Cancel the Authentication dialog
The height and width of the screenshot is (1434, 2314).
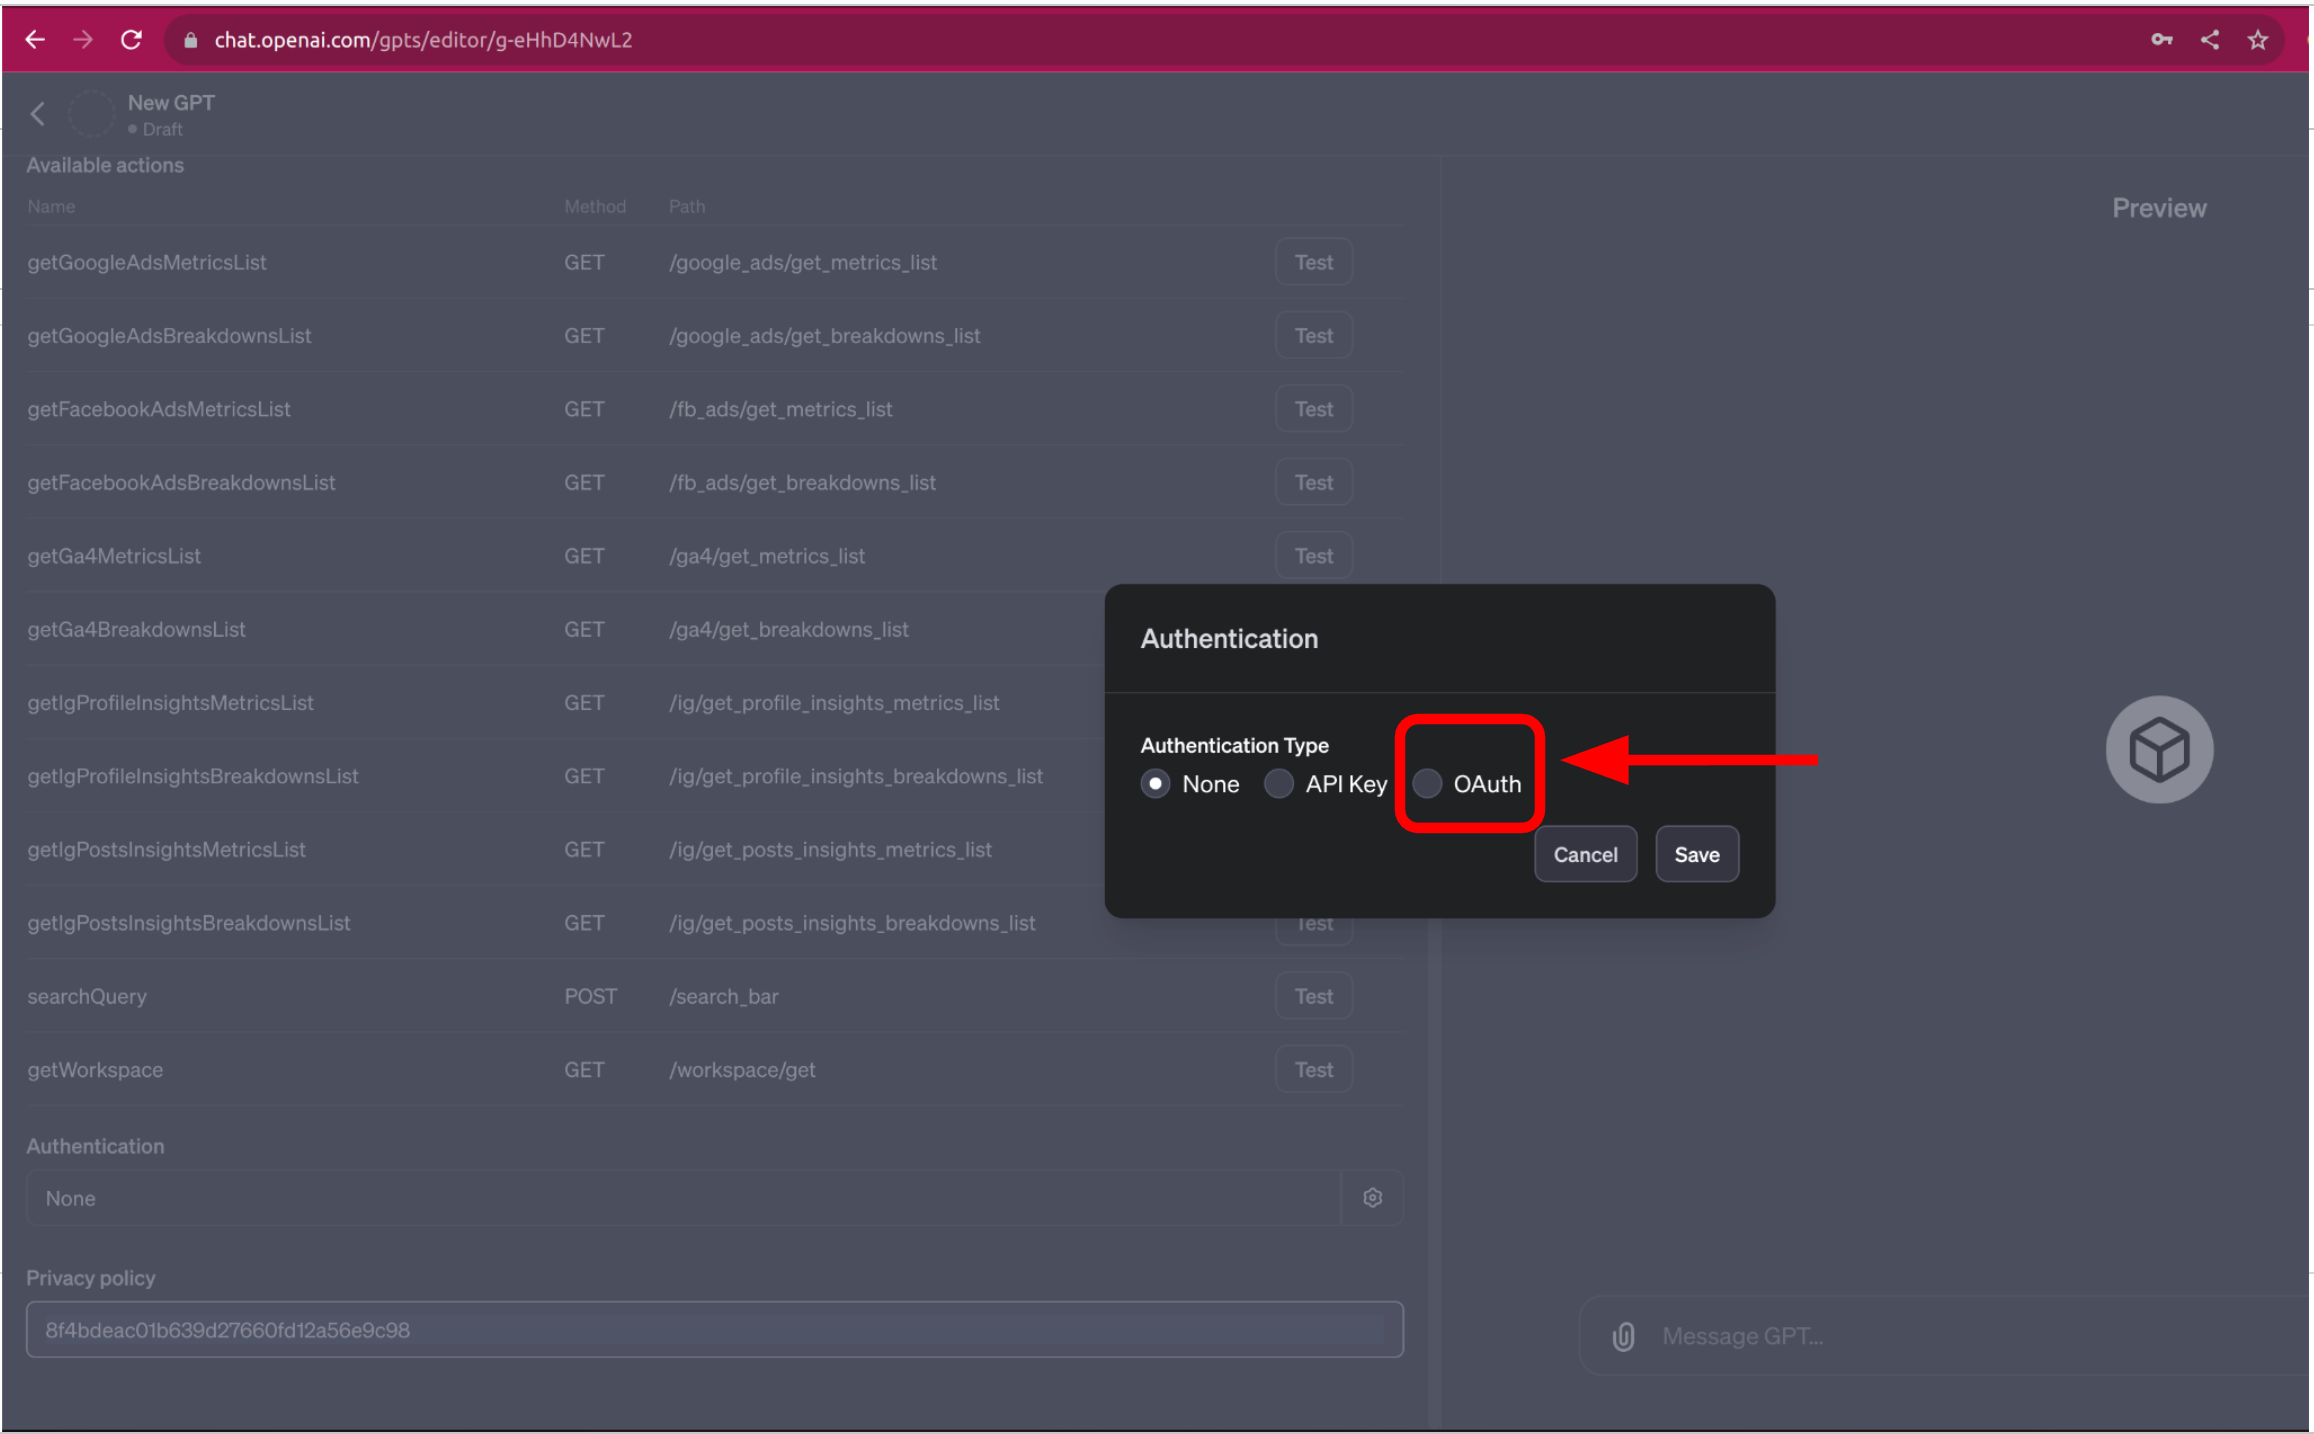pyautogui.click(x=1585, y=854)
